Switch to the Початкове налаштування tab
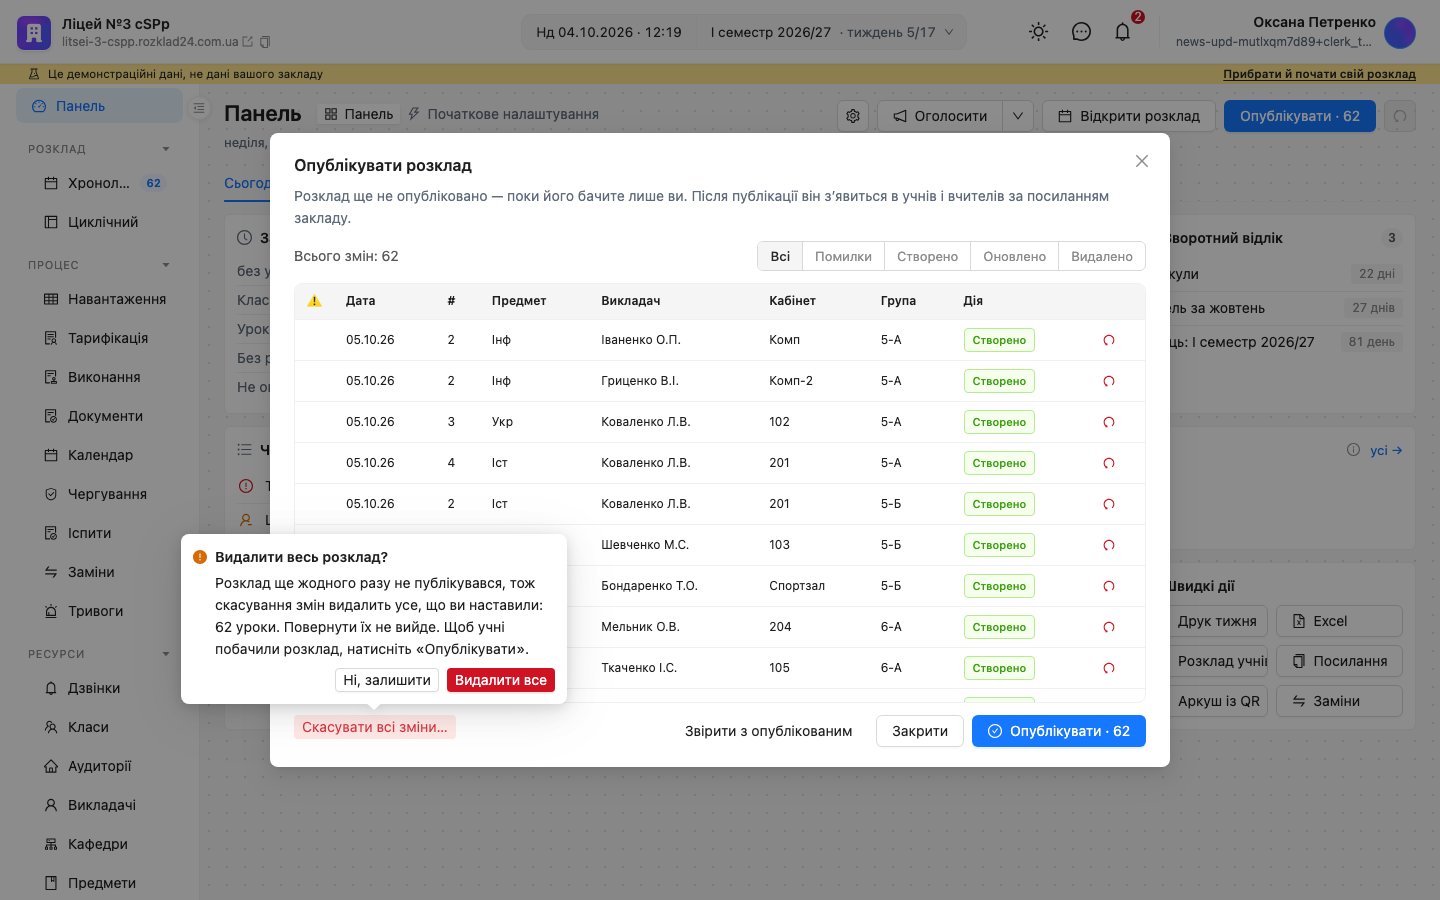Screen dimensions: 1440x900 (503, 114)
